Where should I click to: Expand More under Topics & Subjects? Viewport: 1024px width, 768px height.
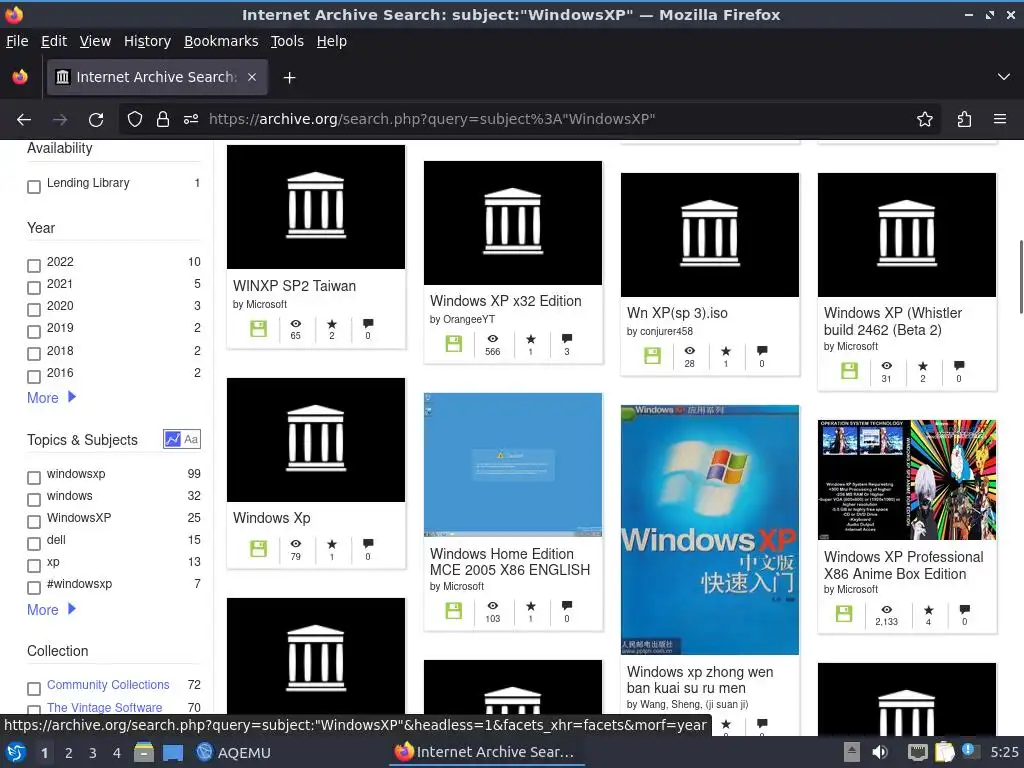[x=52, y=609]
